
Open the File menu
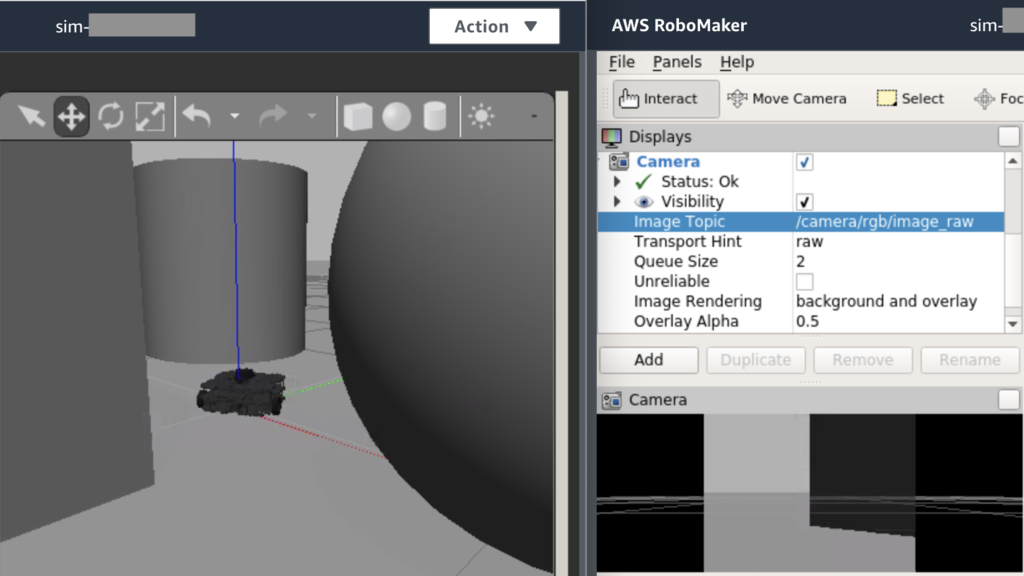pos(622,62)
